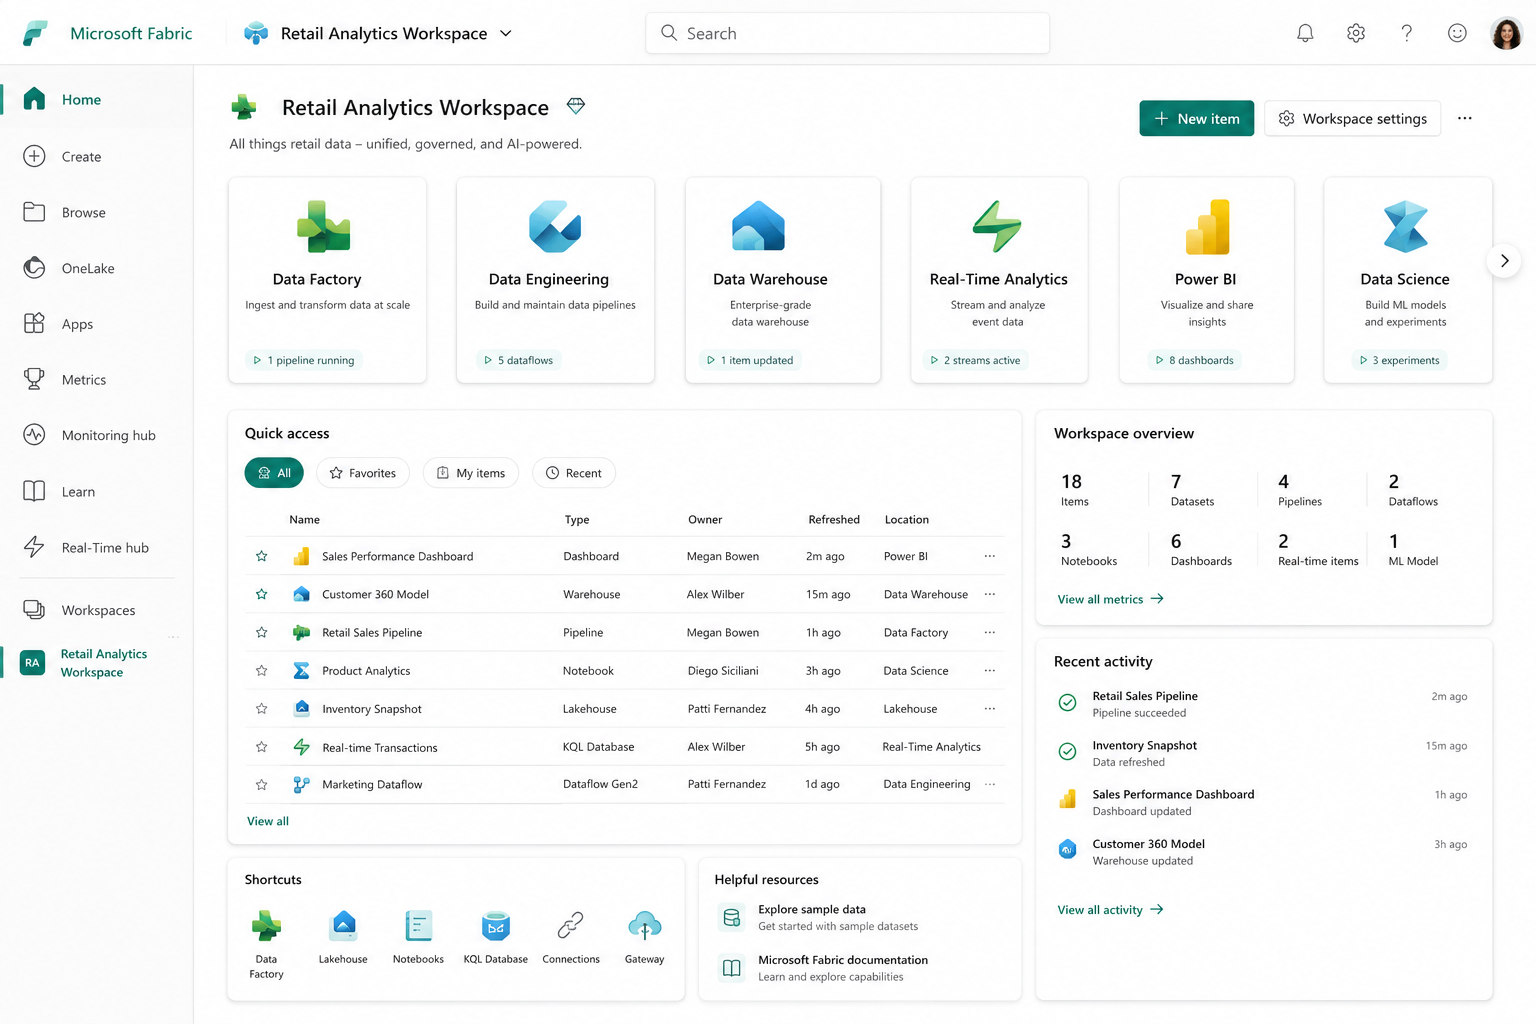Toggle favorite star for Inventory Snapshot
This screenshot has height=1024, width=1536.
point(261,709)
